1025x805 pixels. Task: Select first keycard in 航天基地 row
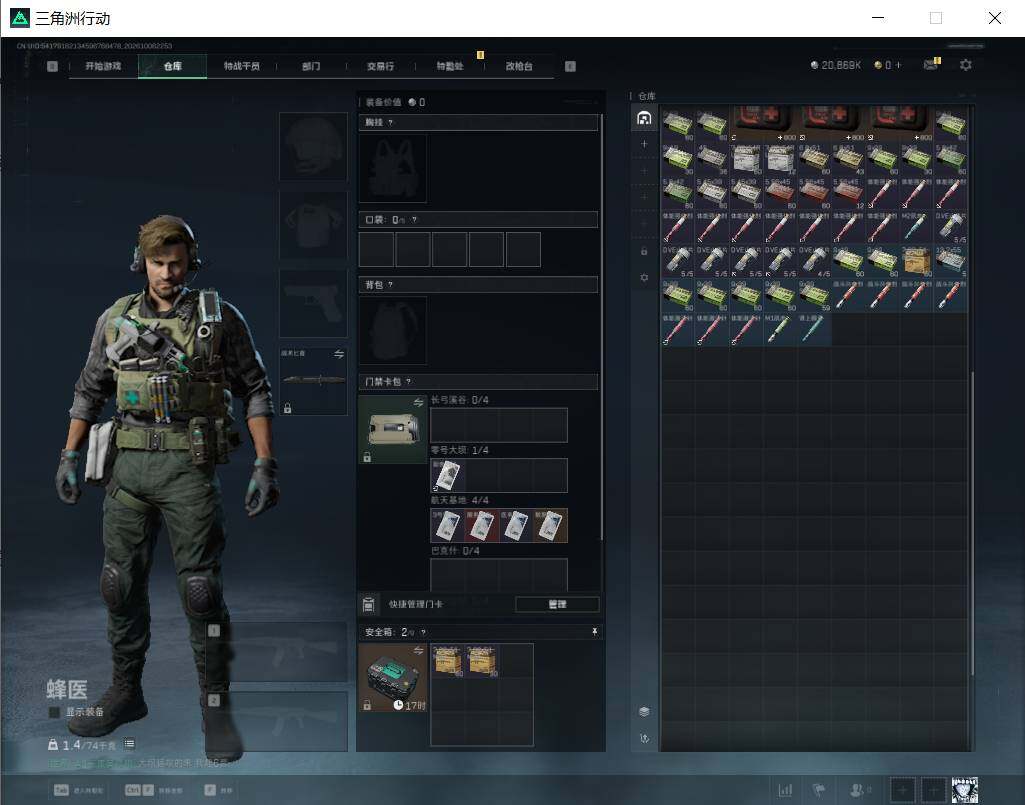point(448,526)
